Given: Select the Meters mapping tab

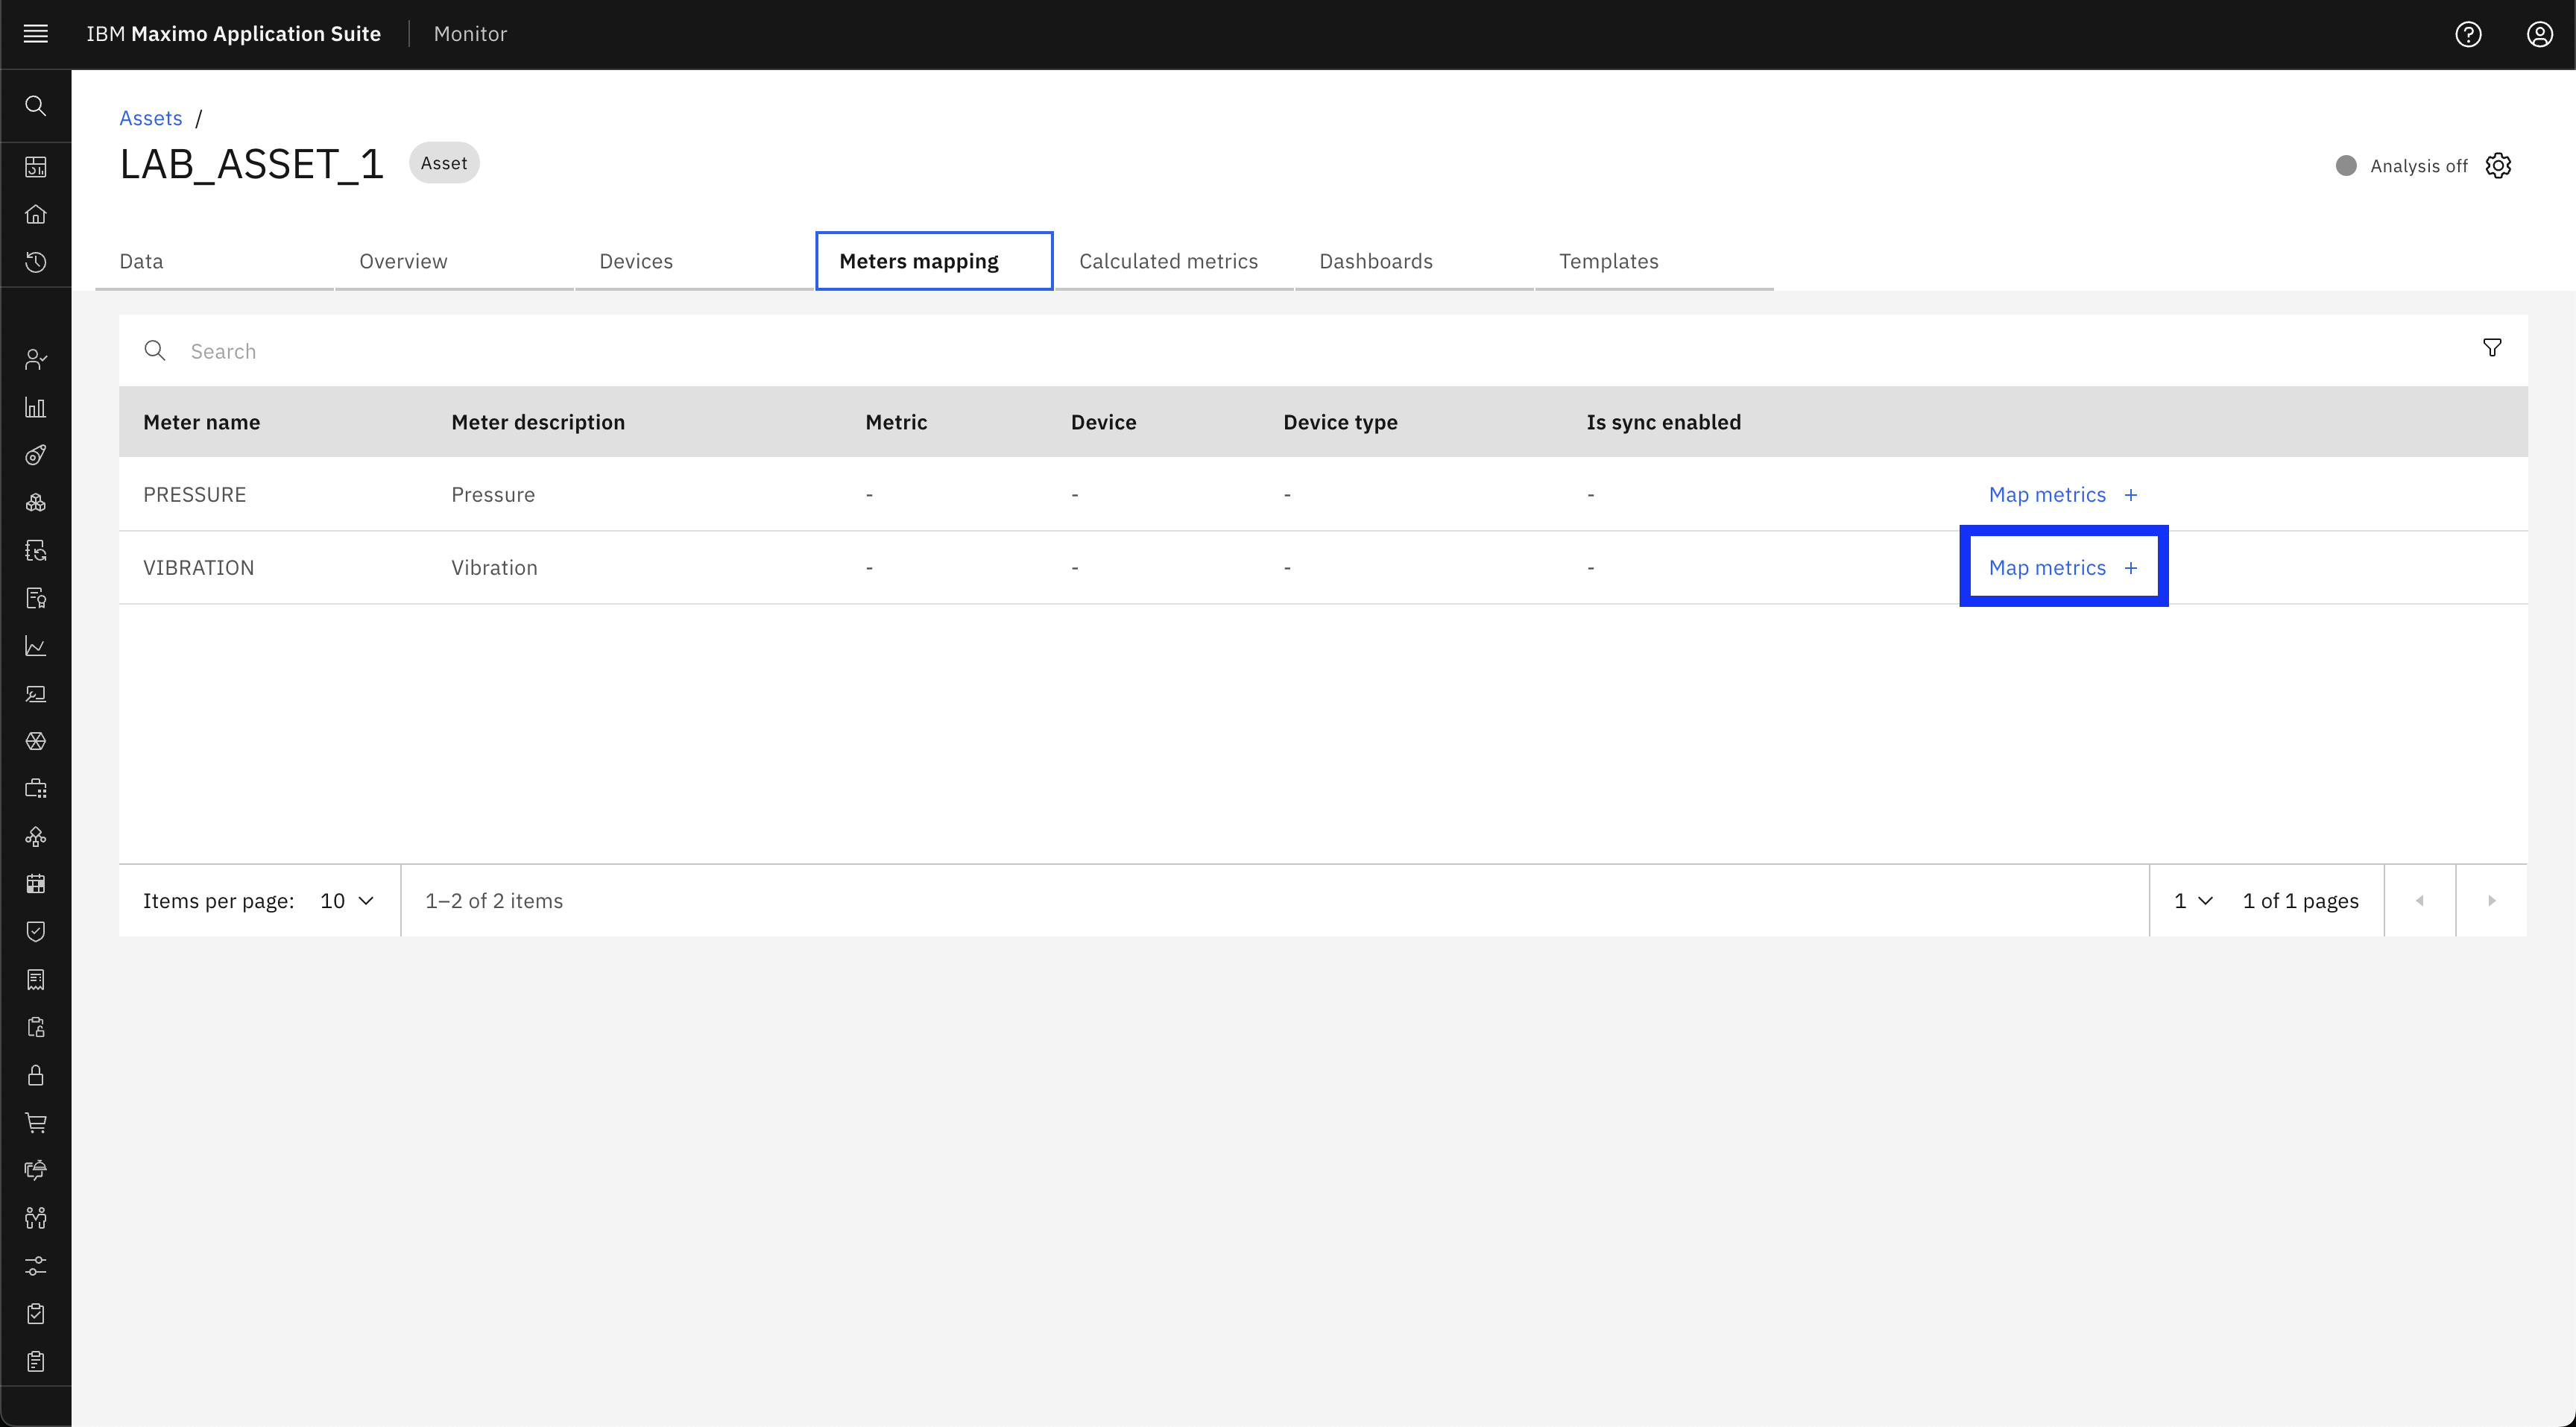Looking at the screenshot, I should (x=934, y=261).
